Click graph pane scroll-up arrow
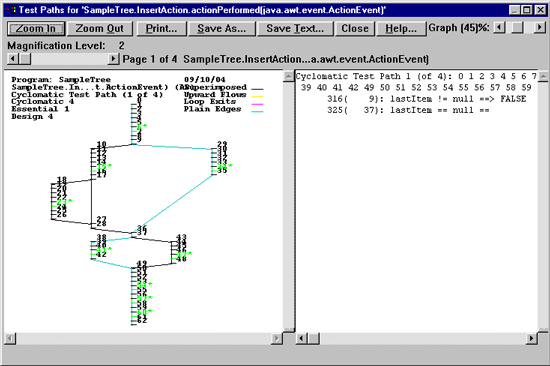Image resolution: width=550 pixels, height=366 pixels. pyautogui.click(x=288, y=76)
